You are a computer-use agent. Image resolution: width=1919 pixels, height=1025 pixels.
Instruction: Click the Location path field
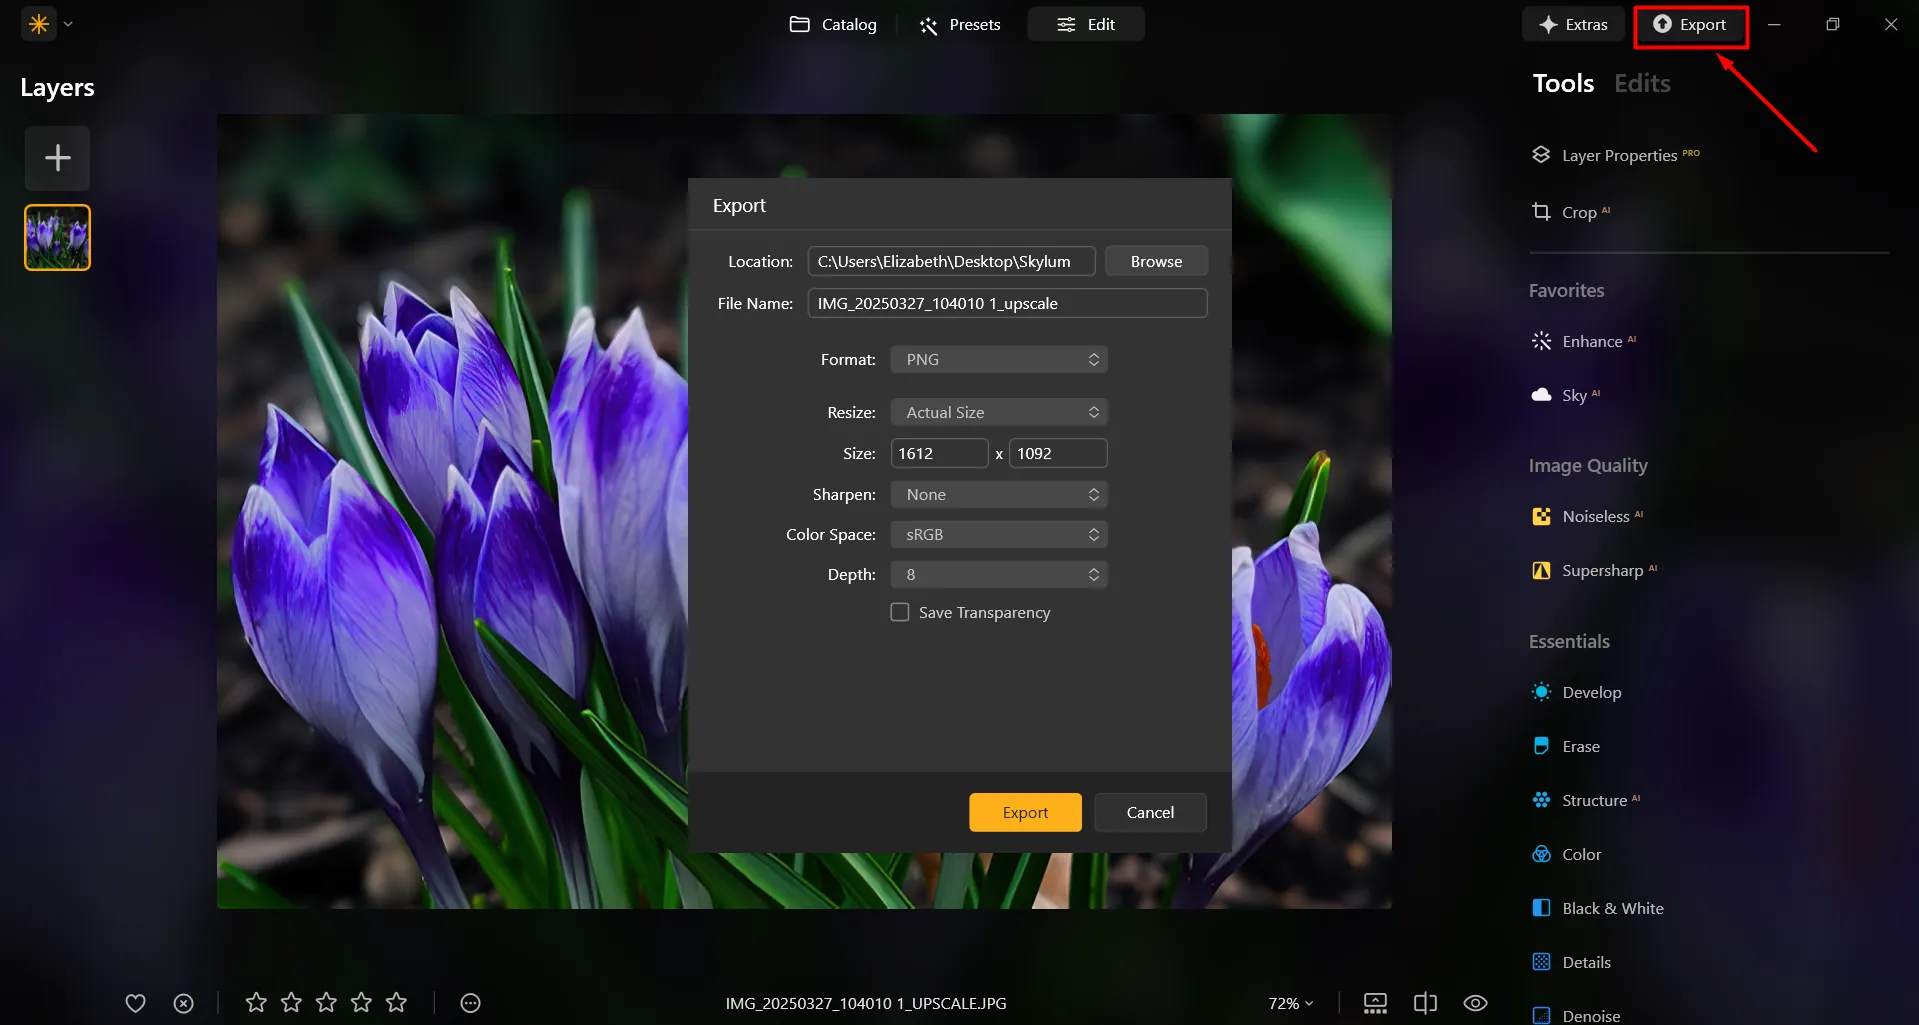click(x=951, y=261)
